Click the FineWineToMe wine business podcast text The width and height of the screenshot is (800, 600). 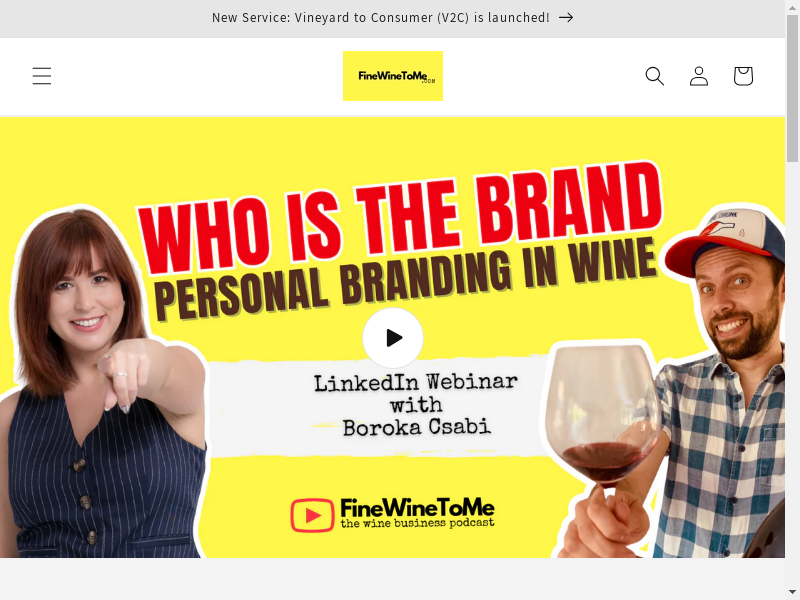[417, 513]
